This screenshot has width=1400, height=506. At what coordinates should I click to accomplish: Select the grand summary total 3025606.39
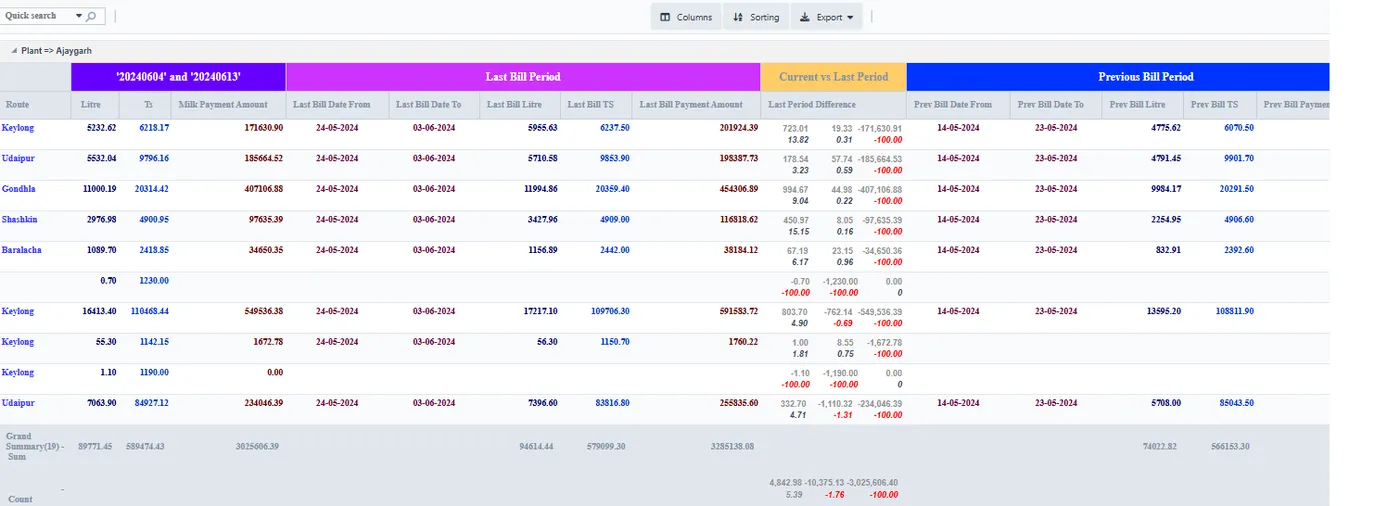pyautogui.click(x=256, y=446)
